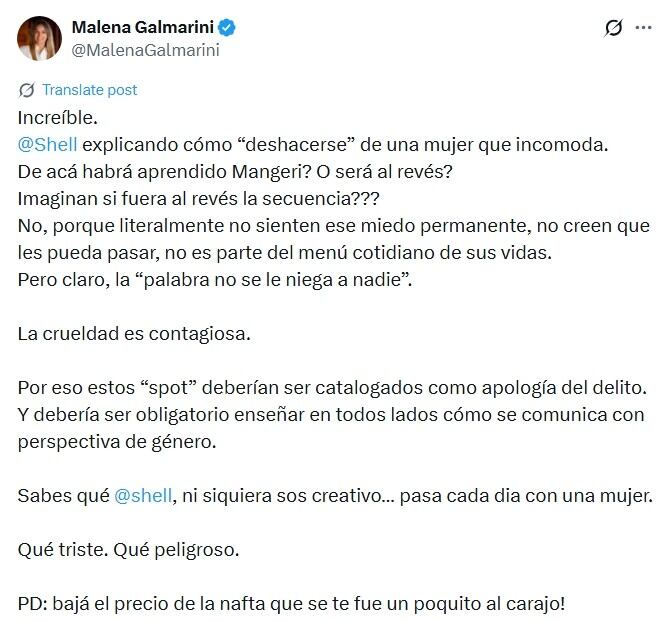Click the small icon before Translate post
The height and width of the screenshot is (621, 666).
pos(27,90)
